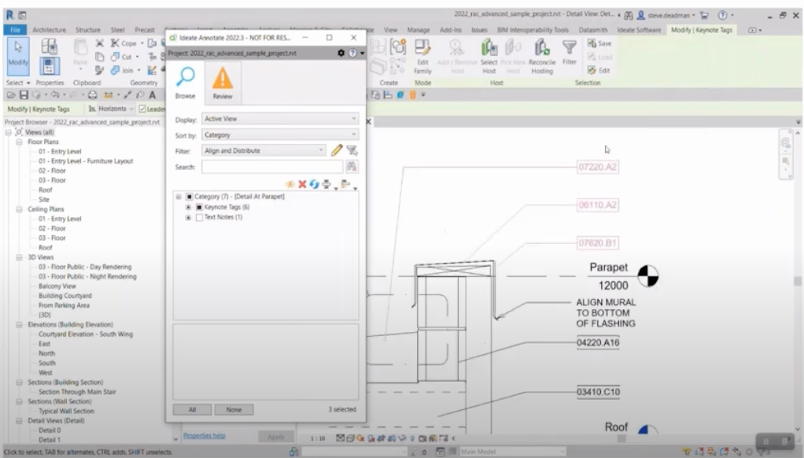Click the Open folder icon in the quick access toolbar
The width and height of the screenshot is (804, 458).
click(11, 95)
